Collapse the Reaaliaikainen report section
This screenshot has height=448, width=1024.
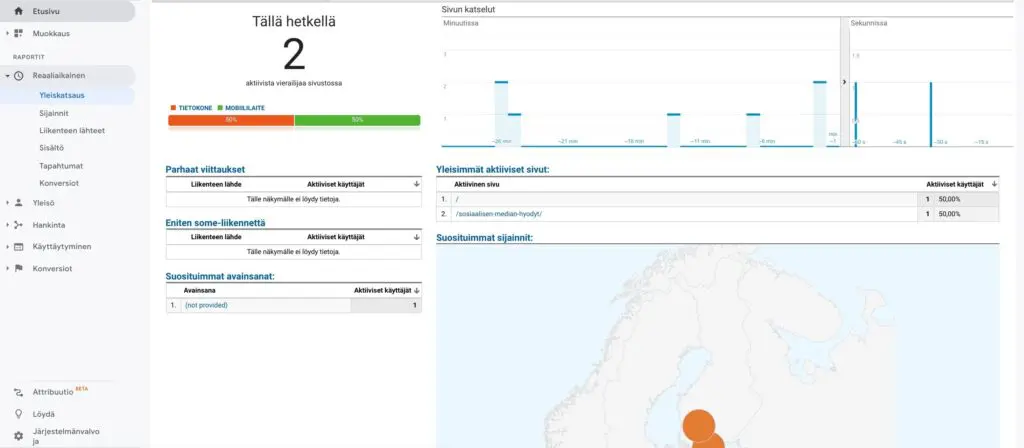pyautogui.click(x=7, y=76)
